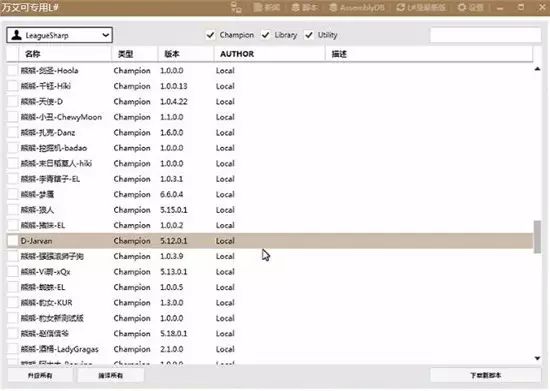
Task: Check the box for the xQx row
Action: 13,271
